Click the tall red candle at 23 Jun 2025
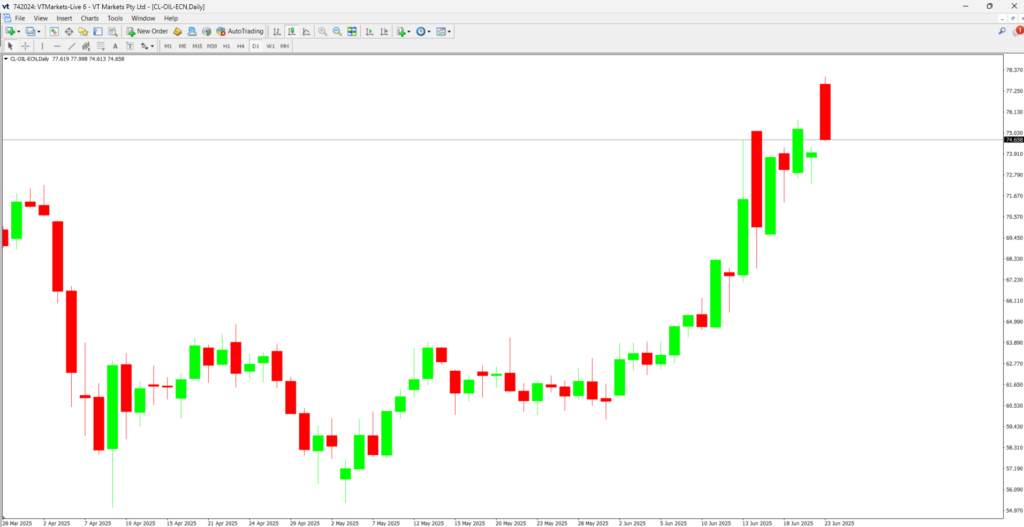The width and height of the screenshot is (1024, 527). point(825,112)
